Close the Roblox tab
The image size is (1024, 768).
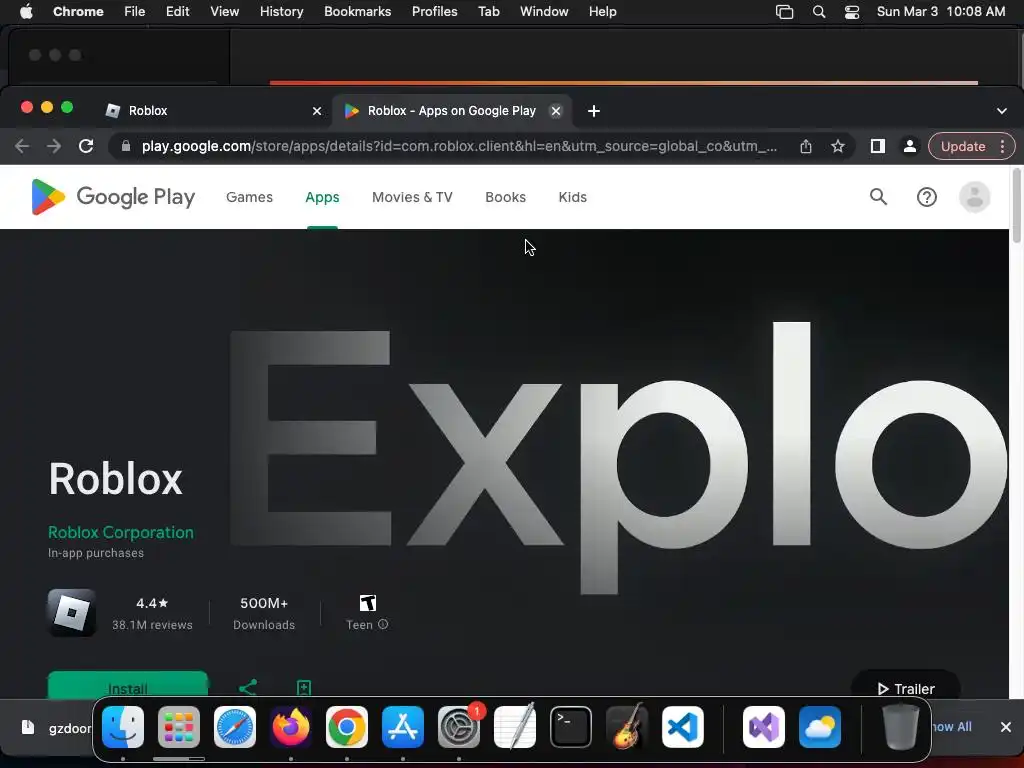(x=317, y=111)
